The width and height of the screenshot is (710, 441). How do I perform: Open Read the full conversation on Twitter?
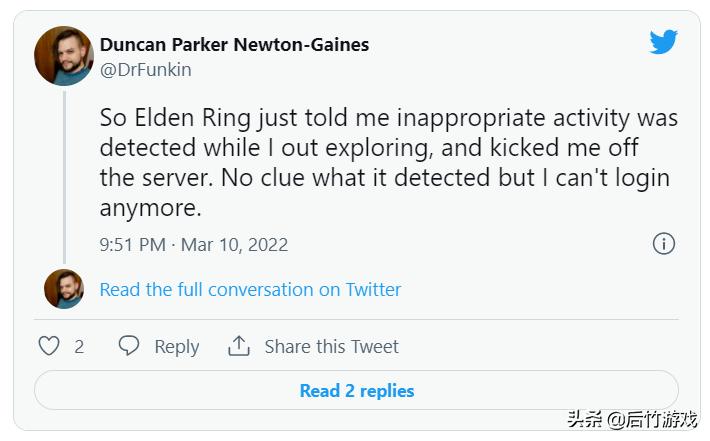click(x=250, y=289)
